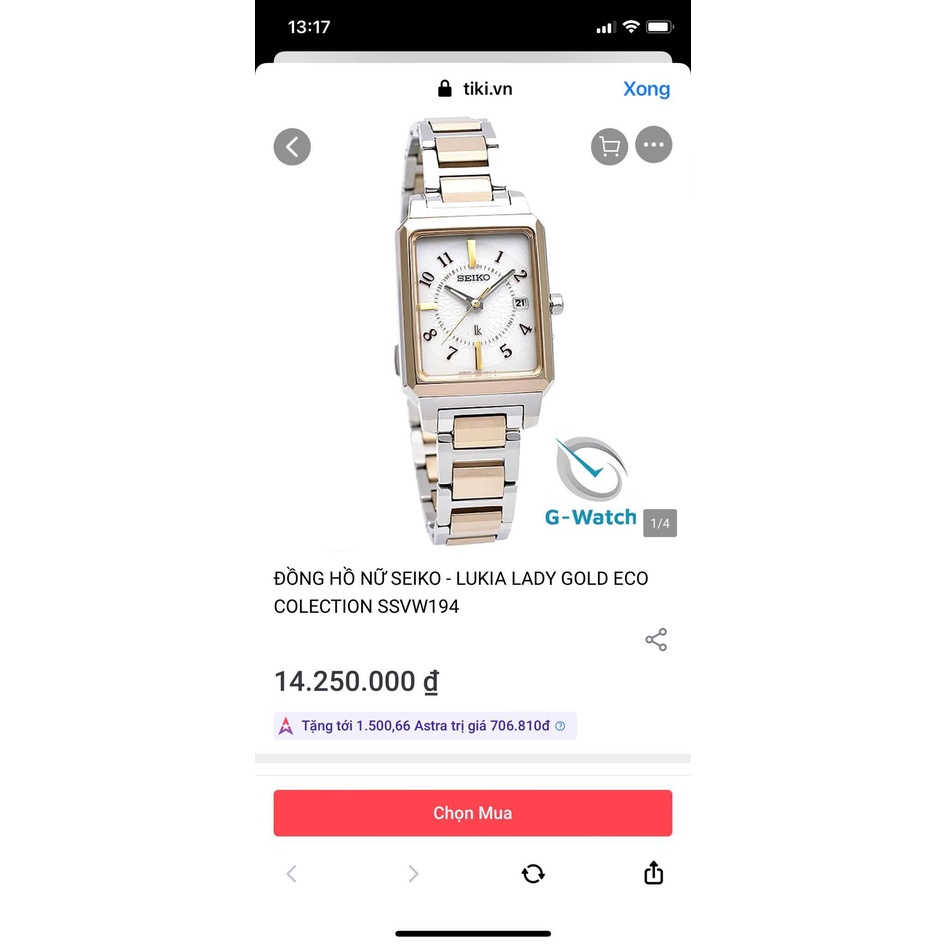Tap the 14.250.000 đ price

click(x=357, y=682)
